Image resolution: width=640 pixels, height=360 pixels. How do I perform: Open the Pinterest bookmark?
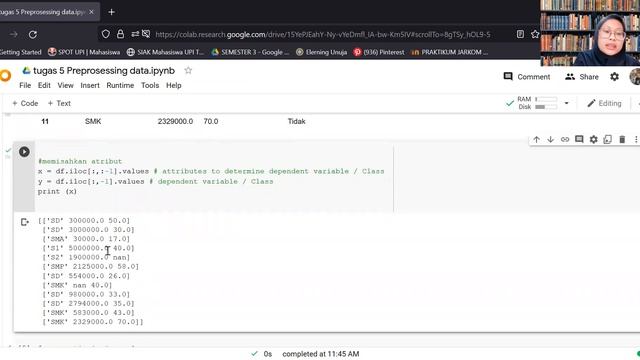tap(379, 52)
